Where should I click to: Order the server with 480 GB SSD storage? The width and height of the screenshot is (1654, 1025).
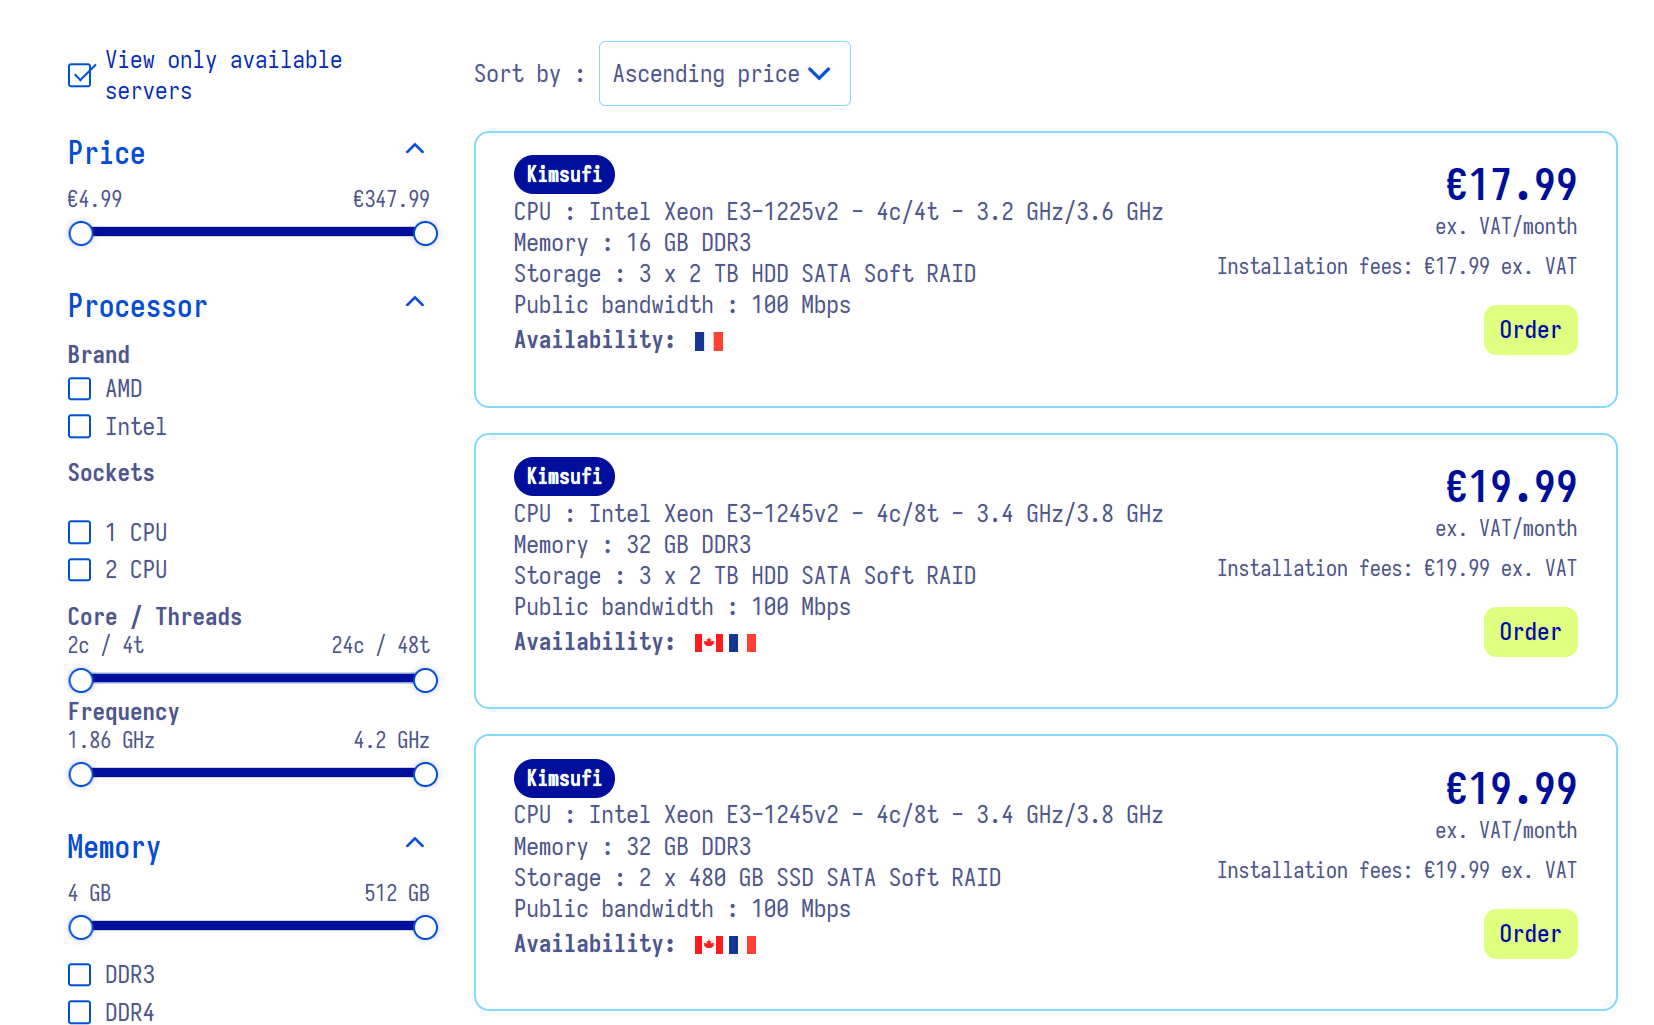(x=1529, y=934)
